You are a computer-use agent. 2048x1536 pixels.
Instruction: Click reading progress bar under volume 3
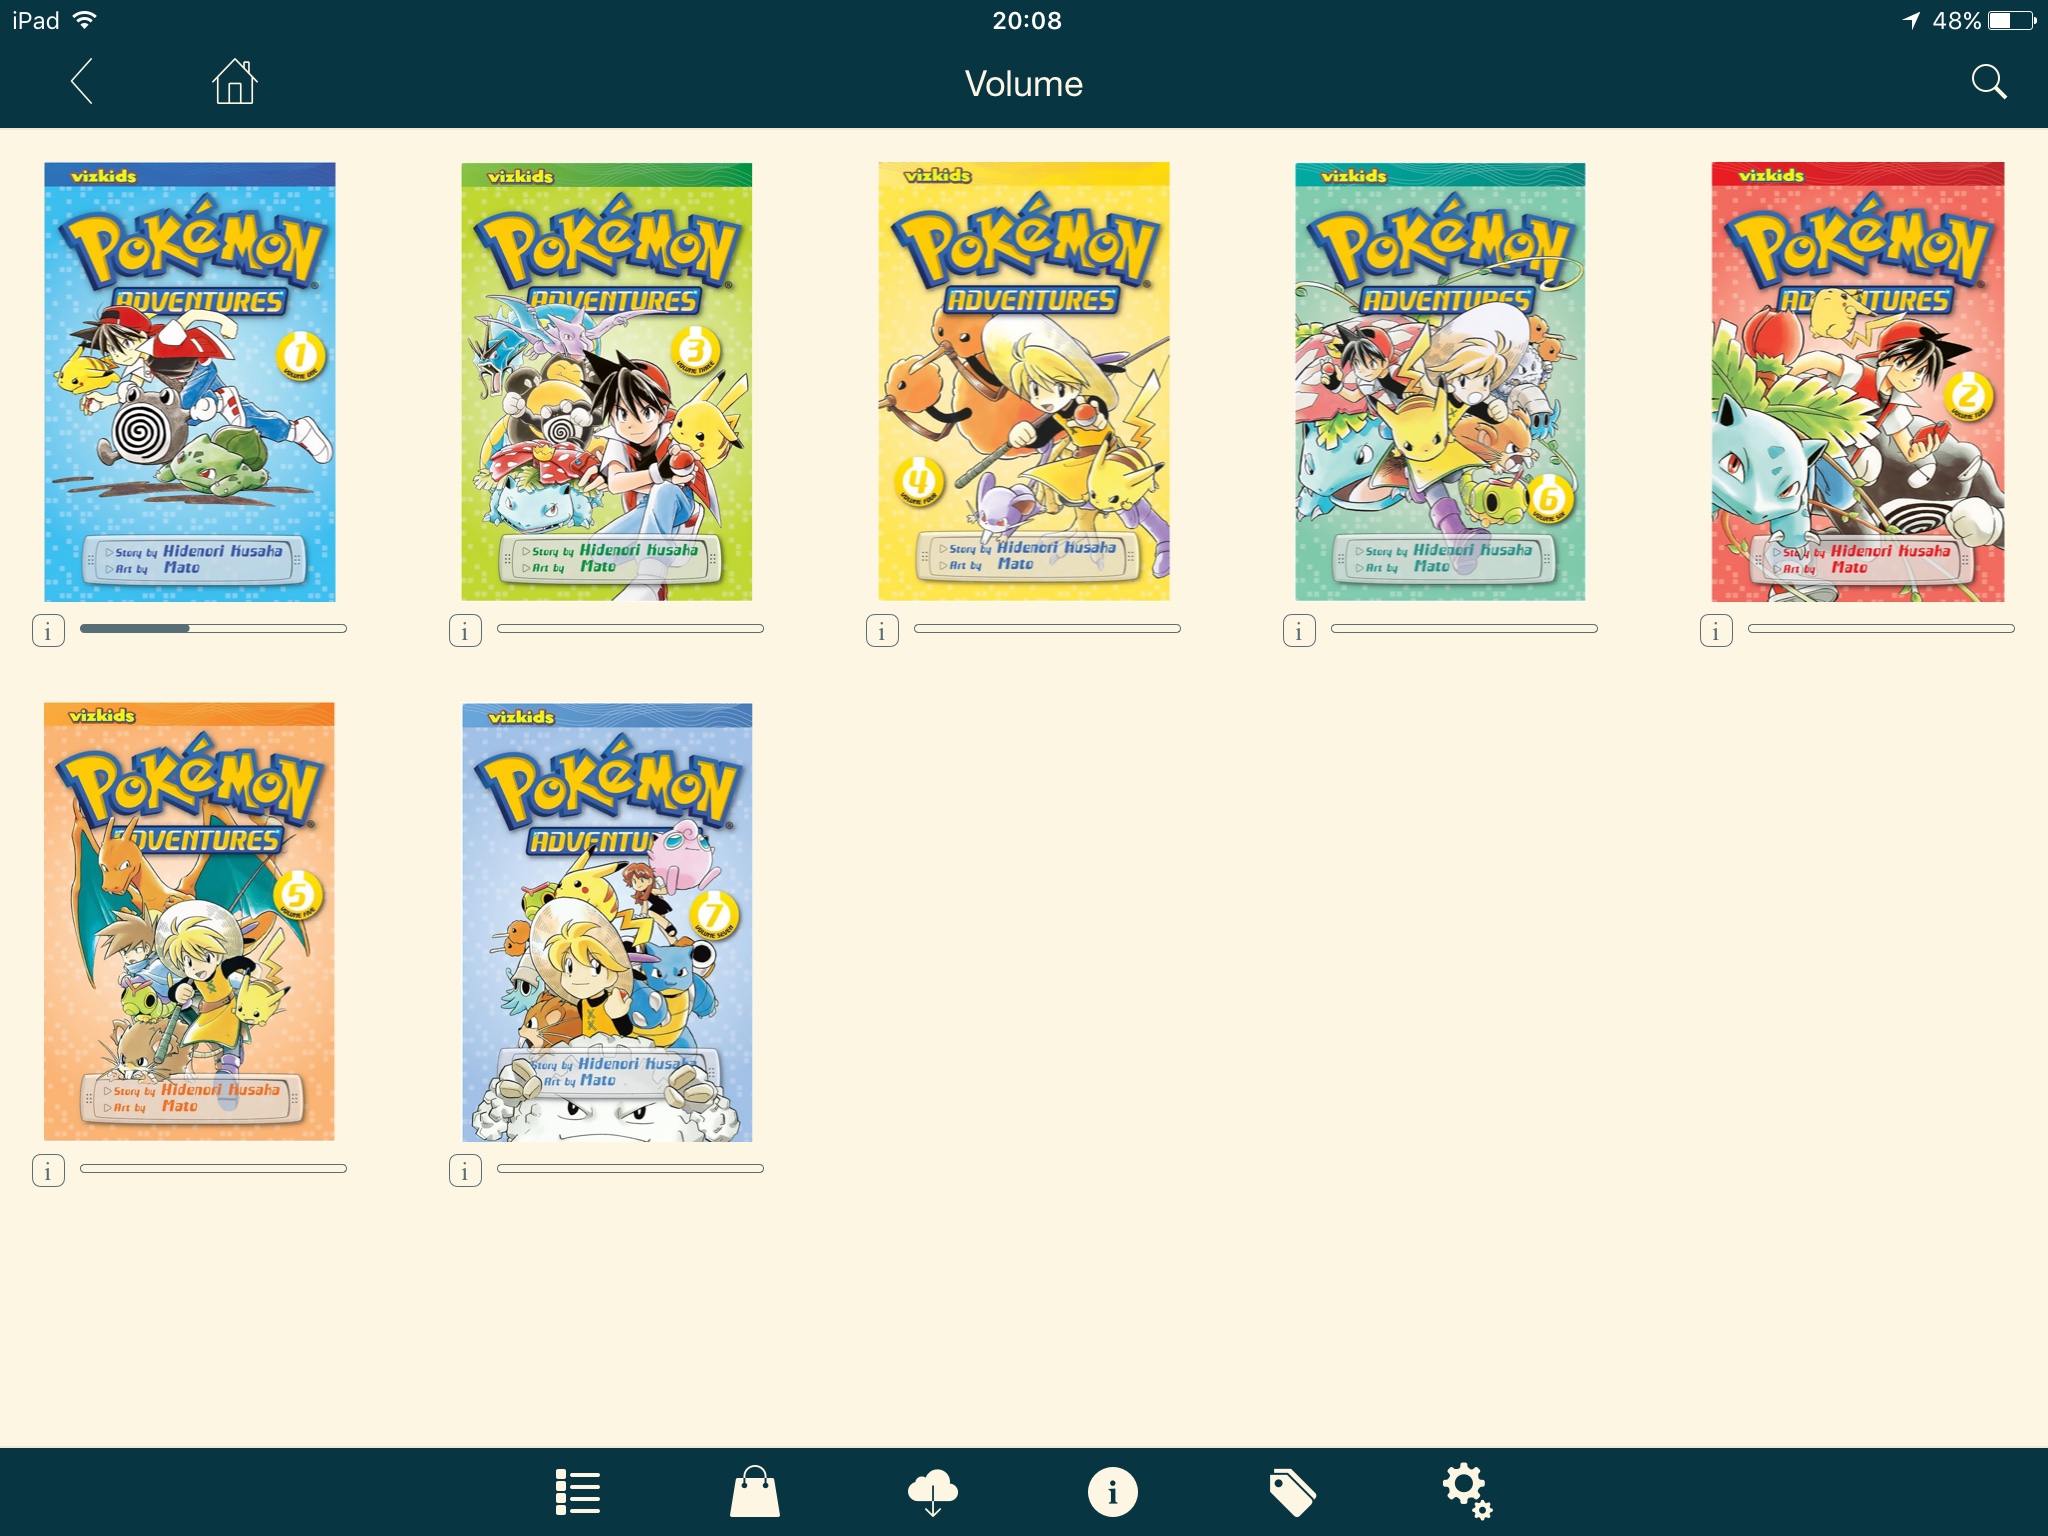(x=630, y=629)
